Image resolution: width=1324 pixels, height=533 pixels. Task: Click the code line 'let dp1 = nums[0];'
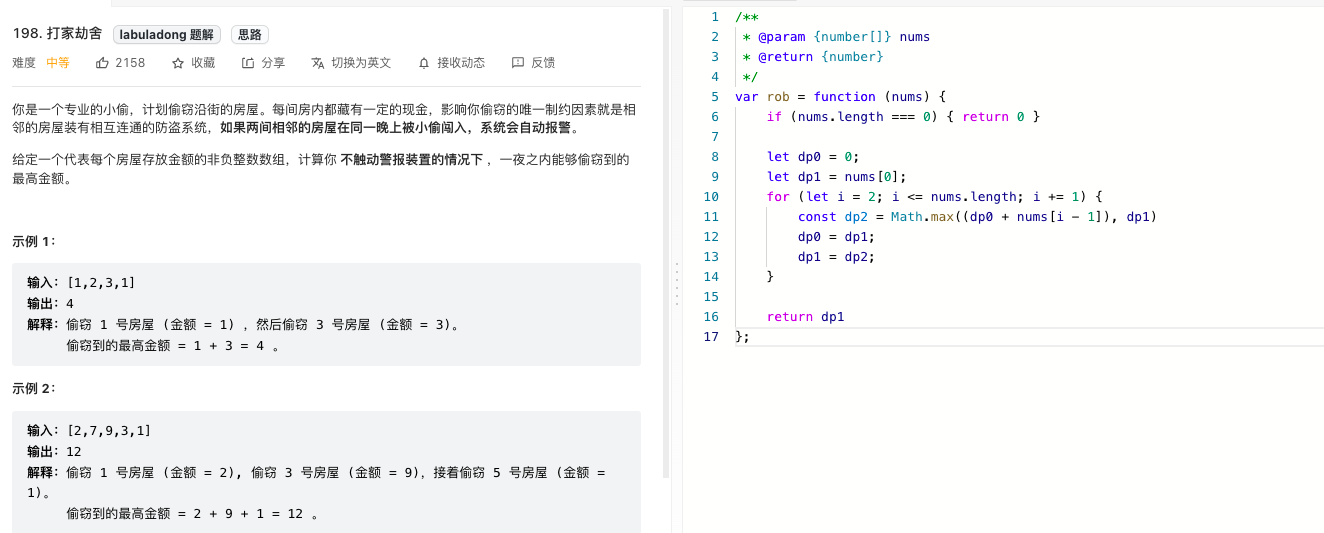click(x=836, y=177)
